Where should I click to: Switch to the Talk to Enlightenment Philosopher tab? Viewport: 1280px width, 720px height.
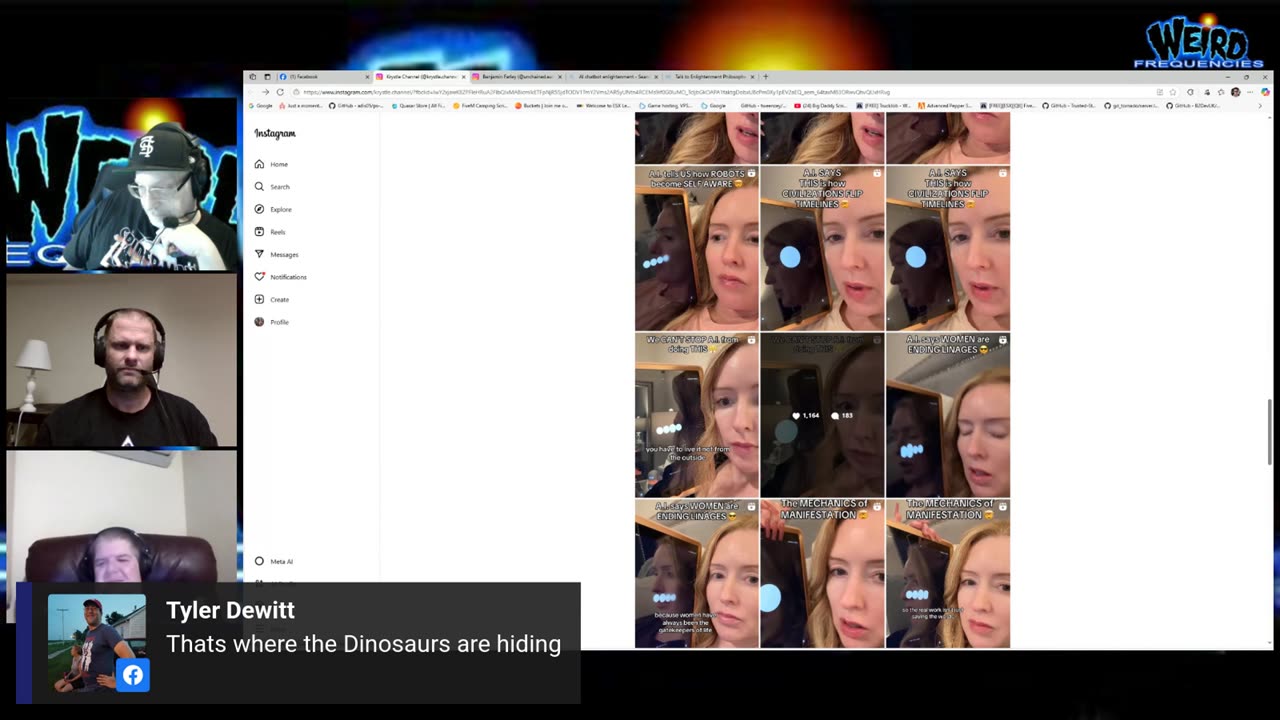tap(708, 77)
